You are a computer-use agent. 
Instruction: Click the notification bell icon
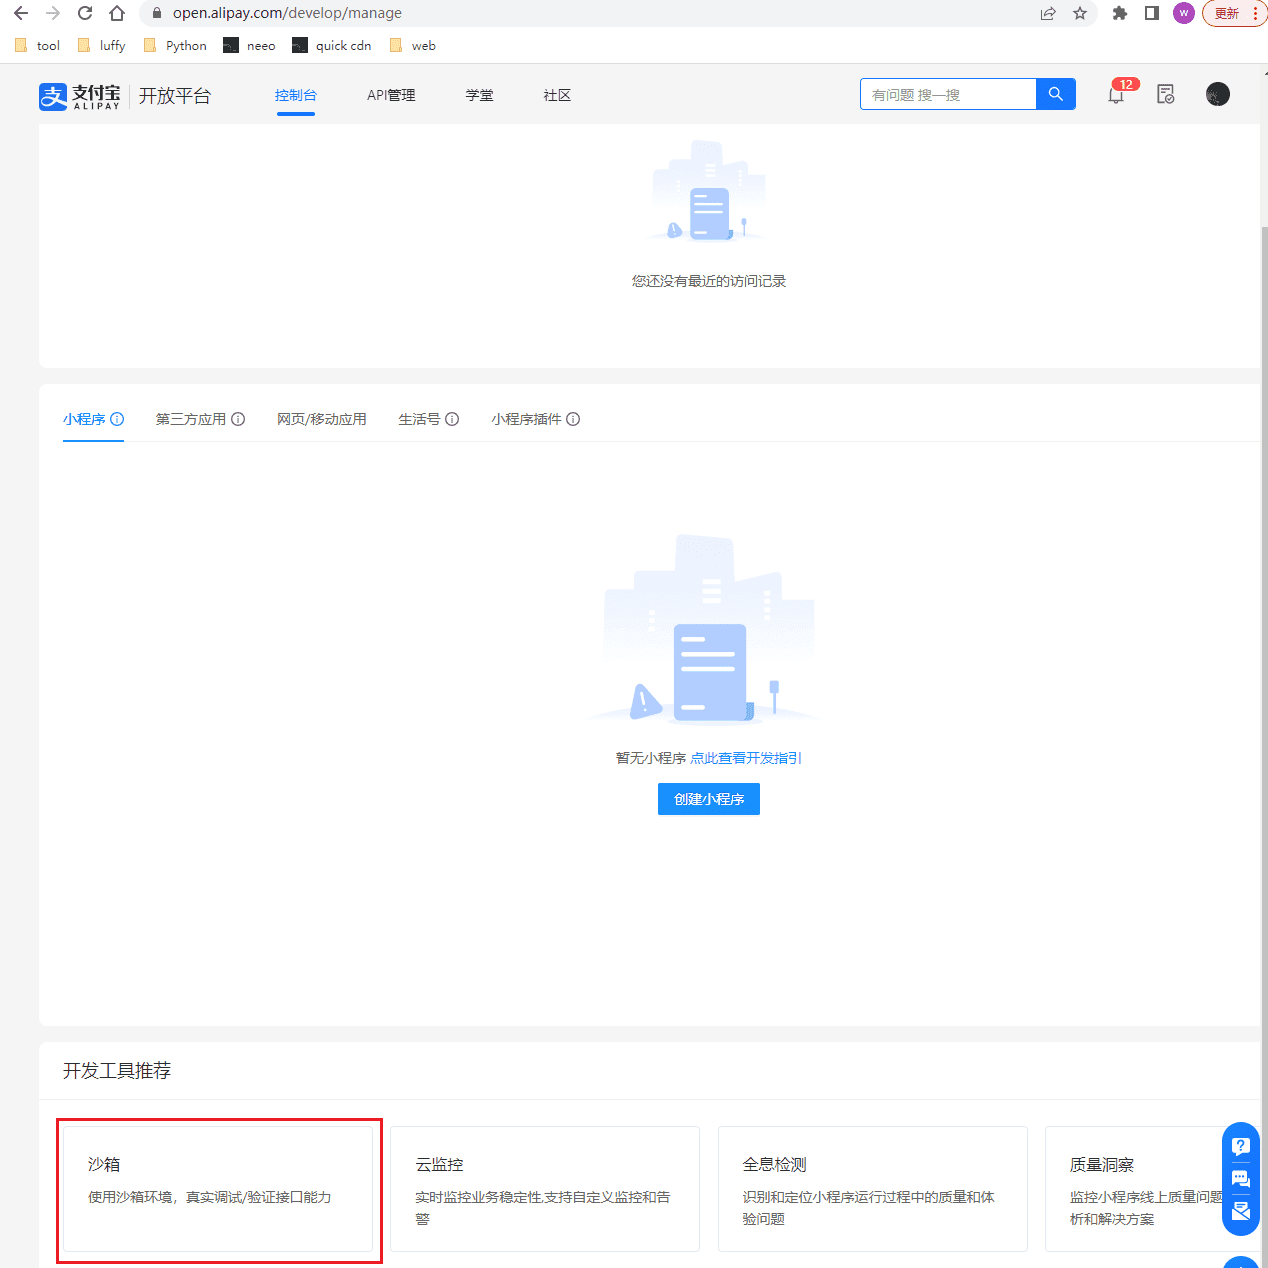[1116, 95]
